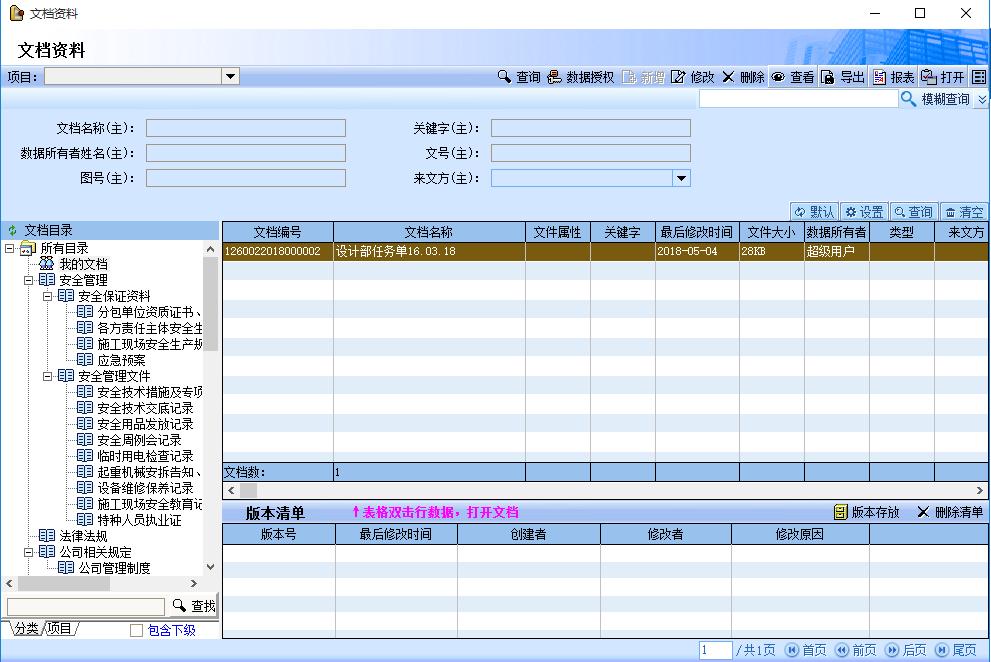Image resolution: width=991 pixels, height=662 pixels.
Task: Click the 清空 clear button
Action: click(x=963, y=212)
